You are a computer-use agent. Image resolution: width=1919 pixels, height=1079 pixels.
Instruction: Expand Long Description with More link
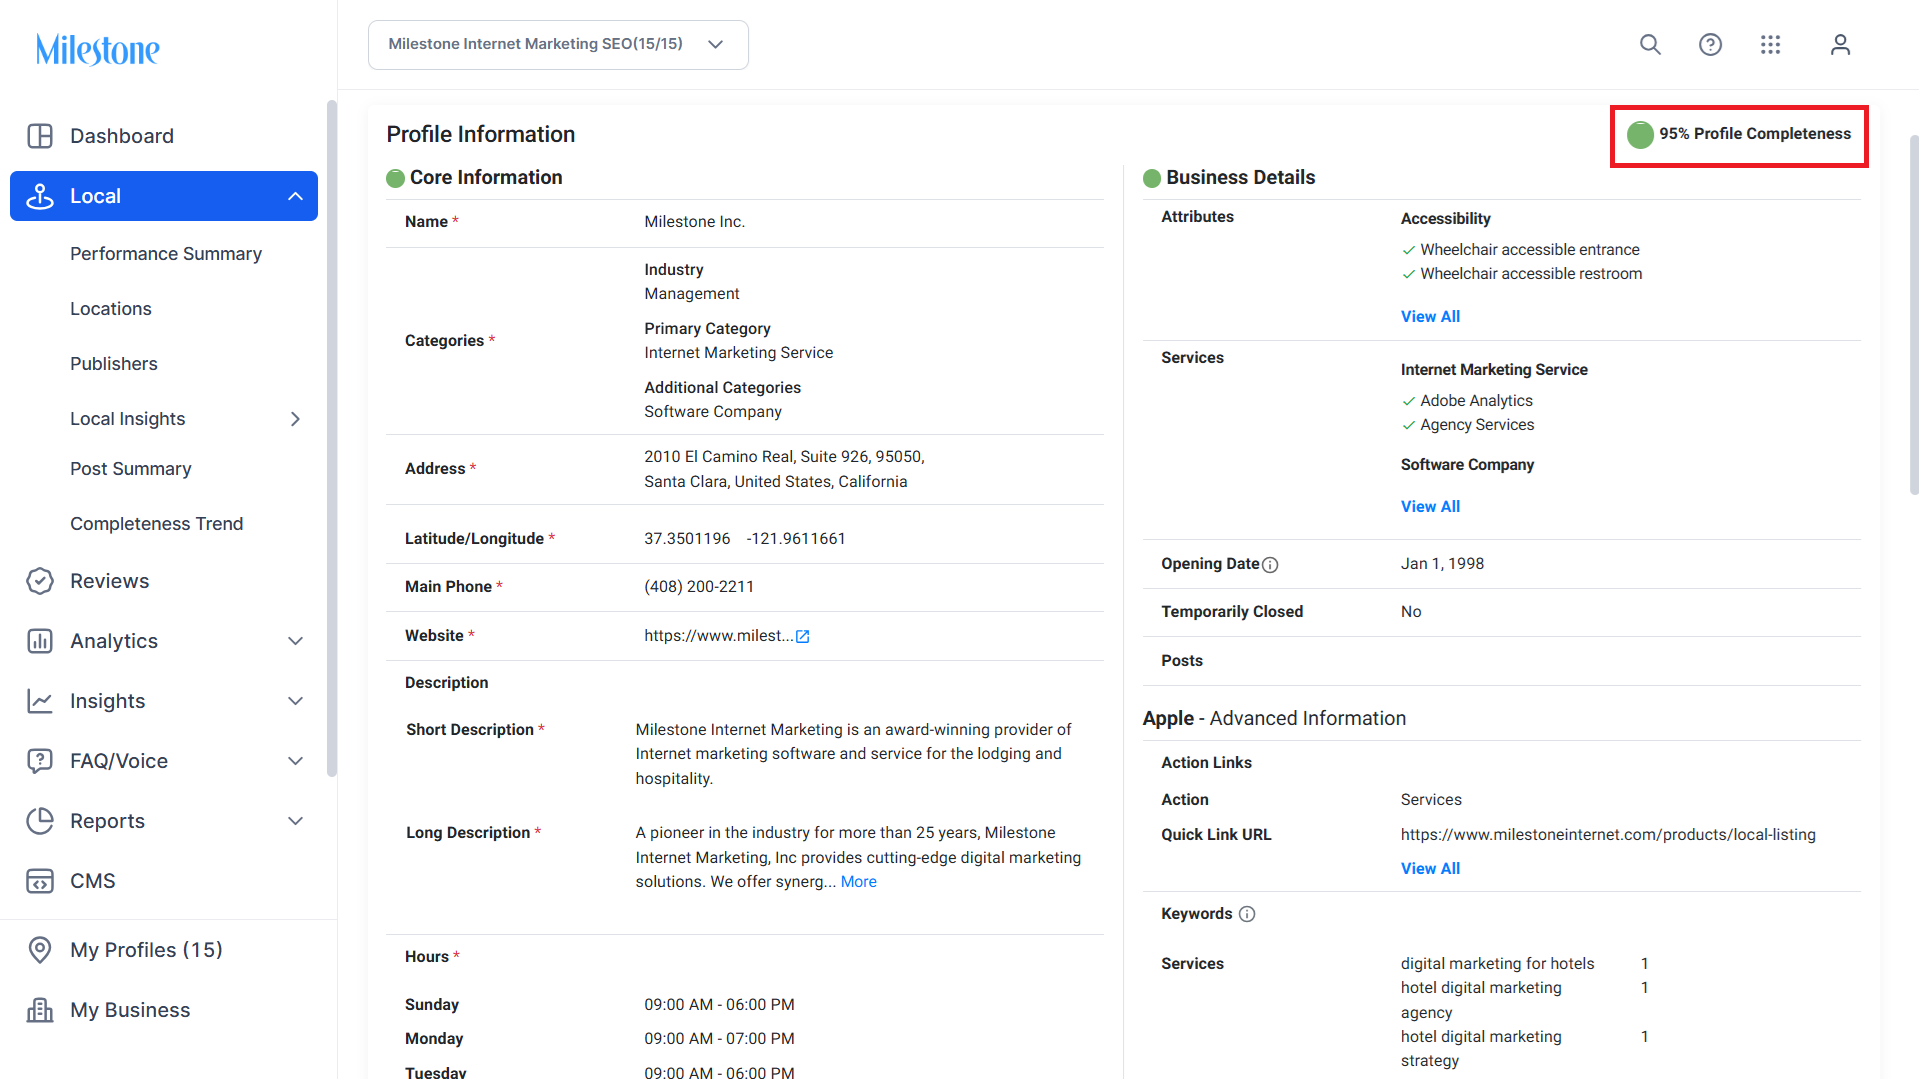(x=859, y=882)
